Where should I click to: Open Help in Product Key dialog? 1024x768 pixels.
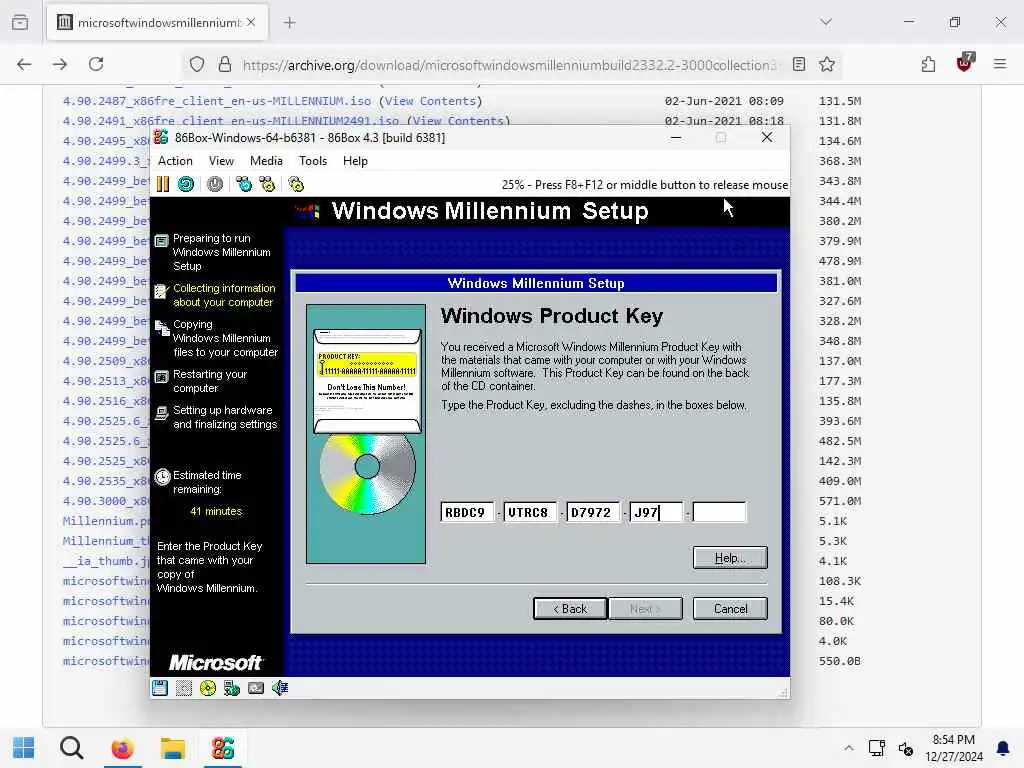(x=730, y=558)
